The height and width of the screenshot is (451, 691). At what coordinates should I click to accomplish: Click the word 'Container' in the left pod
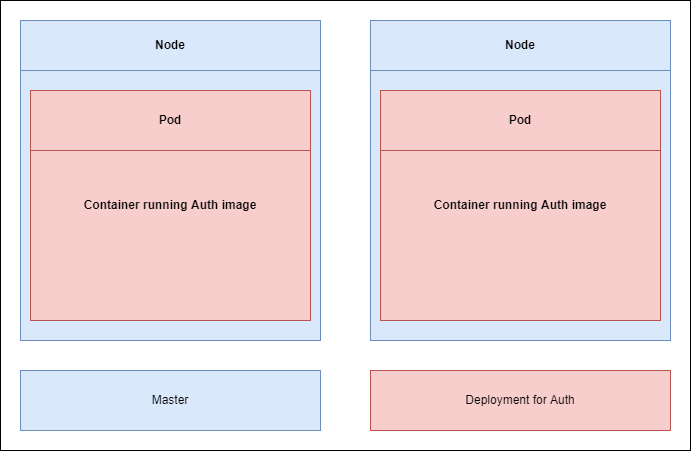pyautogui.click(x=111, y=205)
